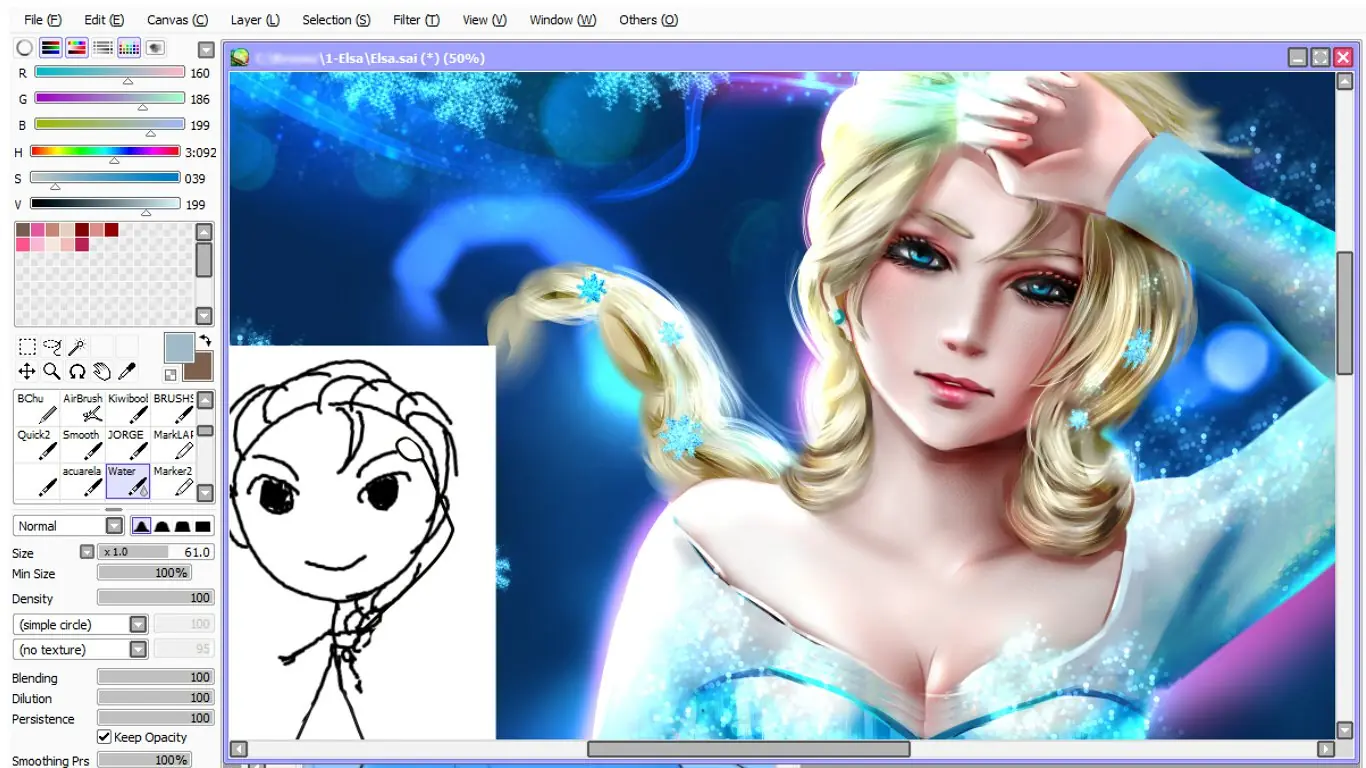This screenshot has height=768, width=1366.
Task: Click the Density slider
Action: pos(155,598)
